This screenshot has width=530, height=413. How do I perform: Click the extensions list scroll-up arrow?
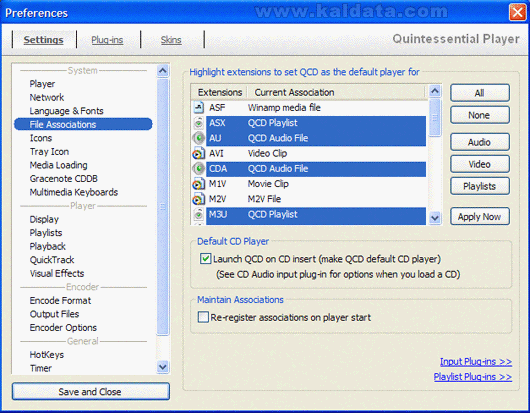[x=435, y=91]
